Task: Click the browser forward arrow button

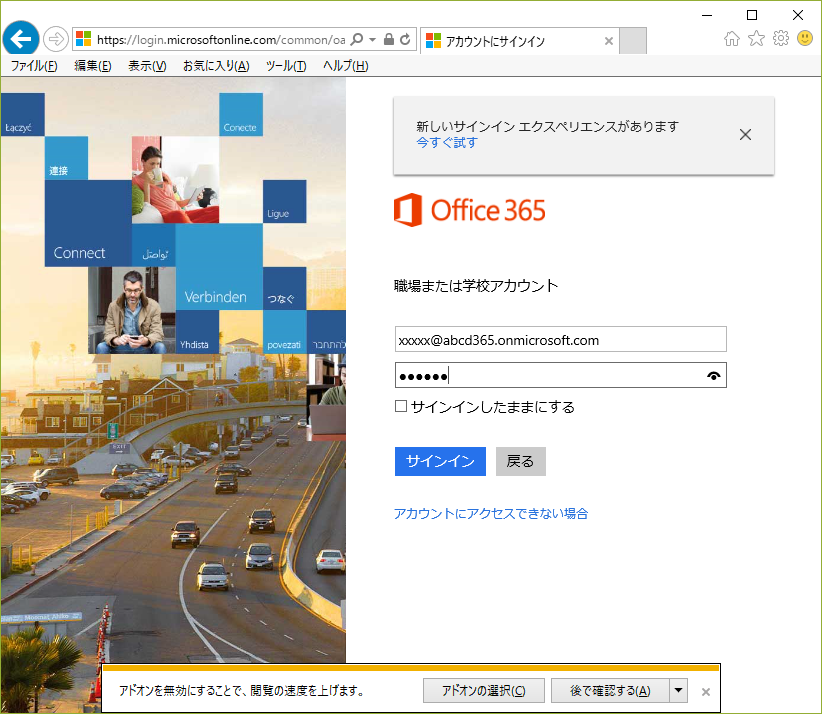Action: 56,39
